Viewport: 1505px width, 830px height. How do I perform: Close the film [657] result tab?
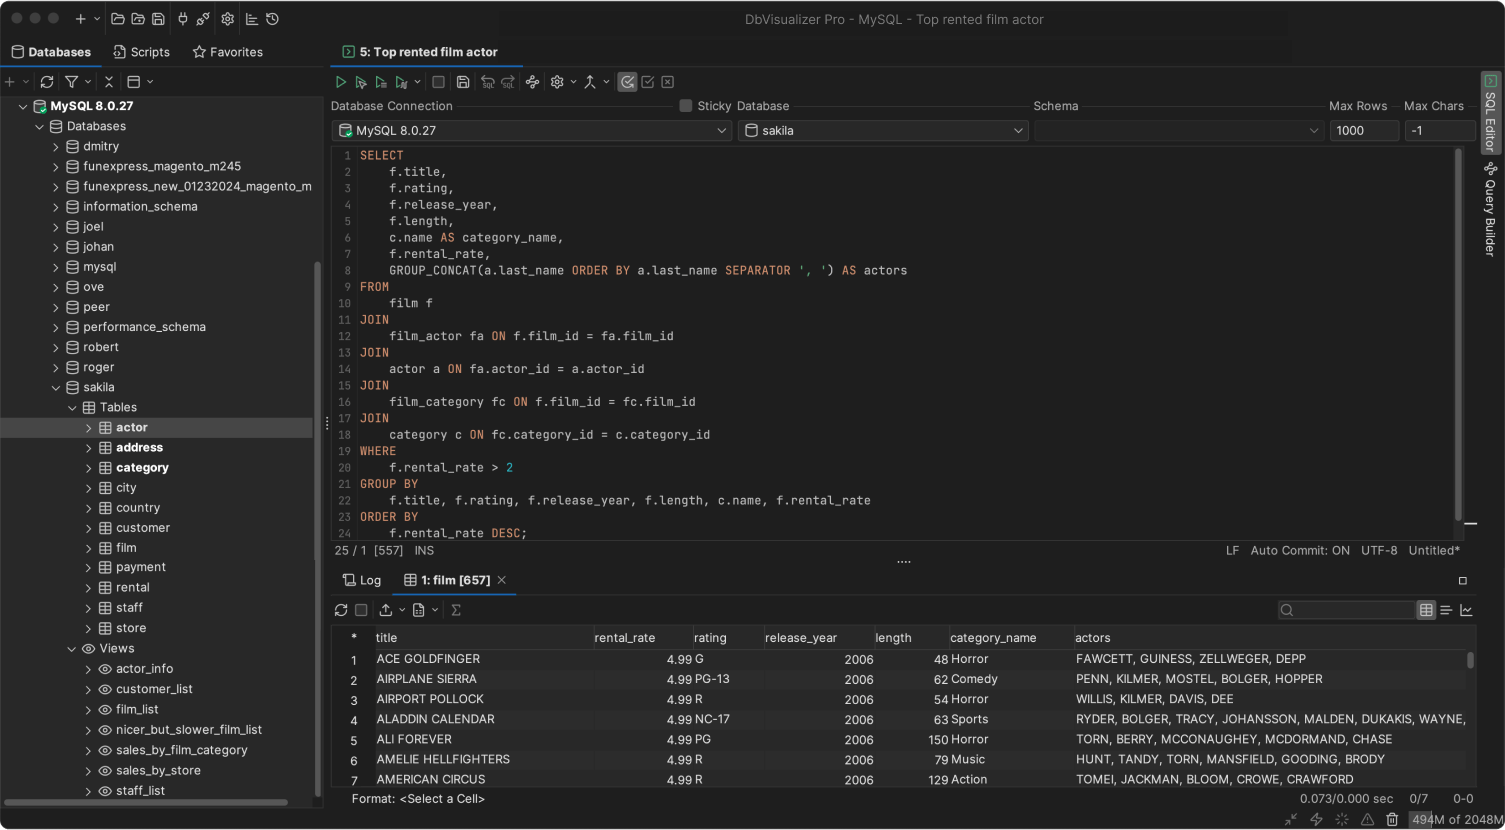502,580
